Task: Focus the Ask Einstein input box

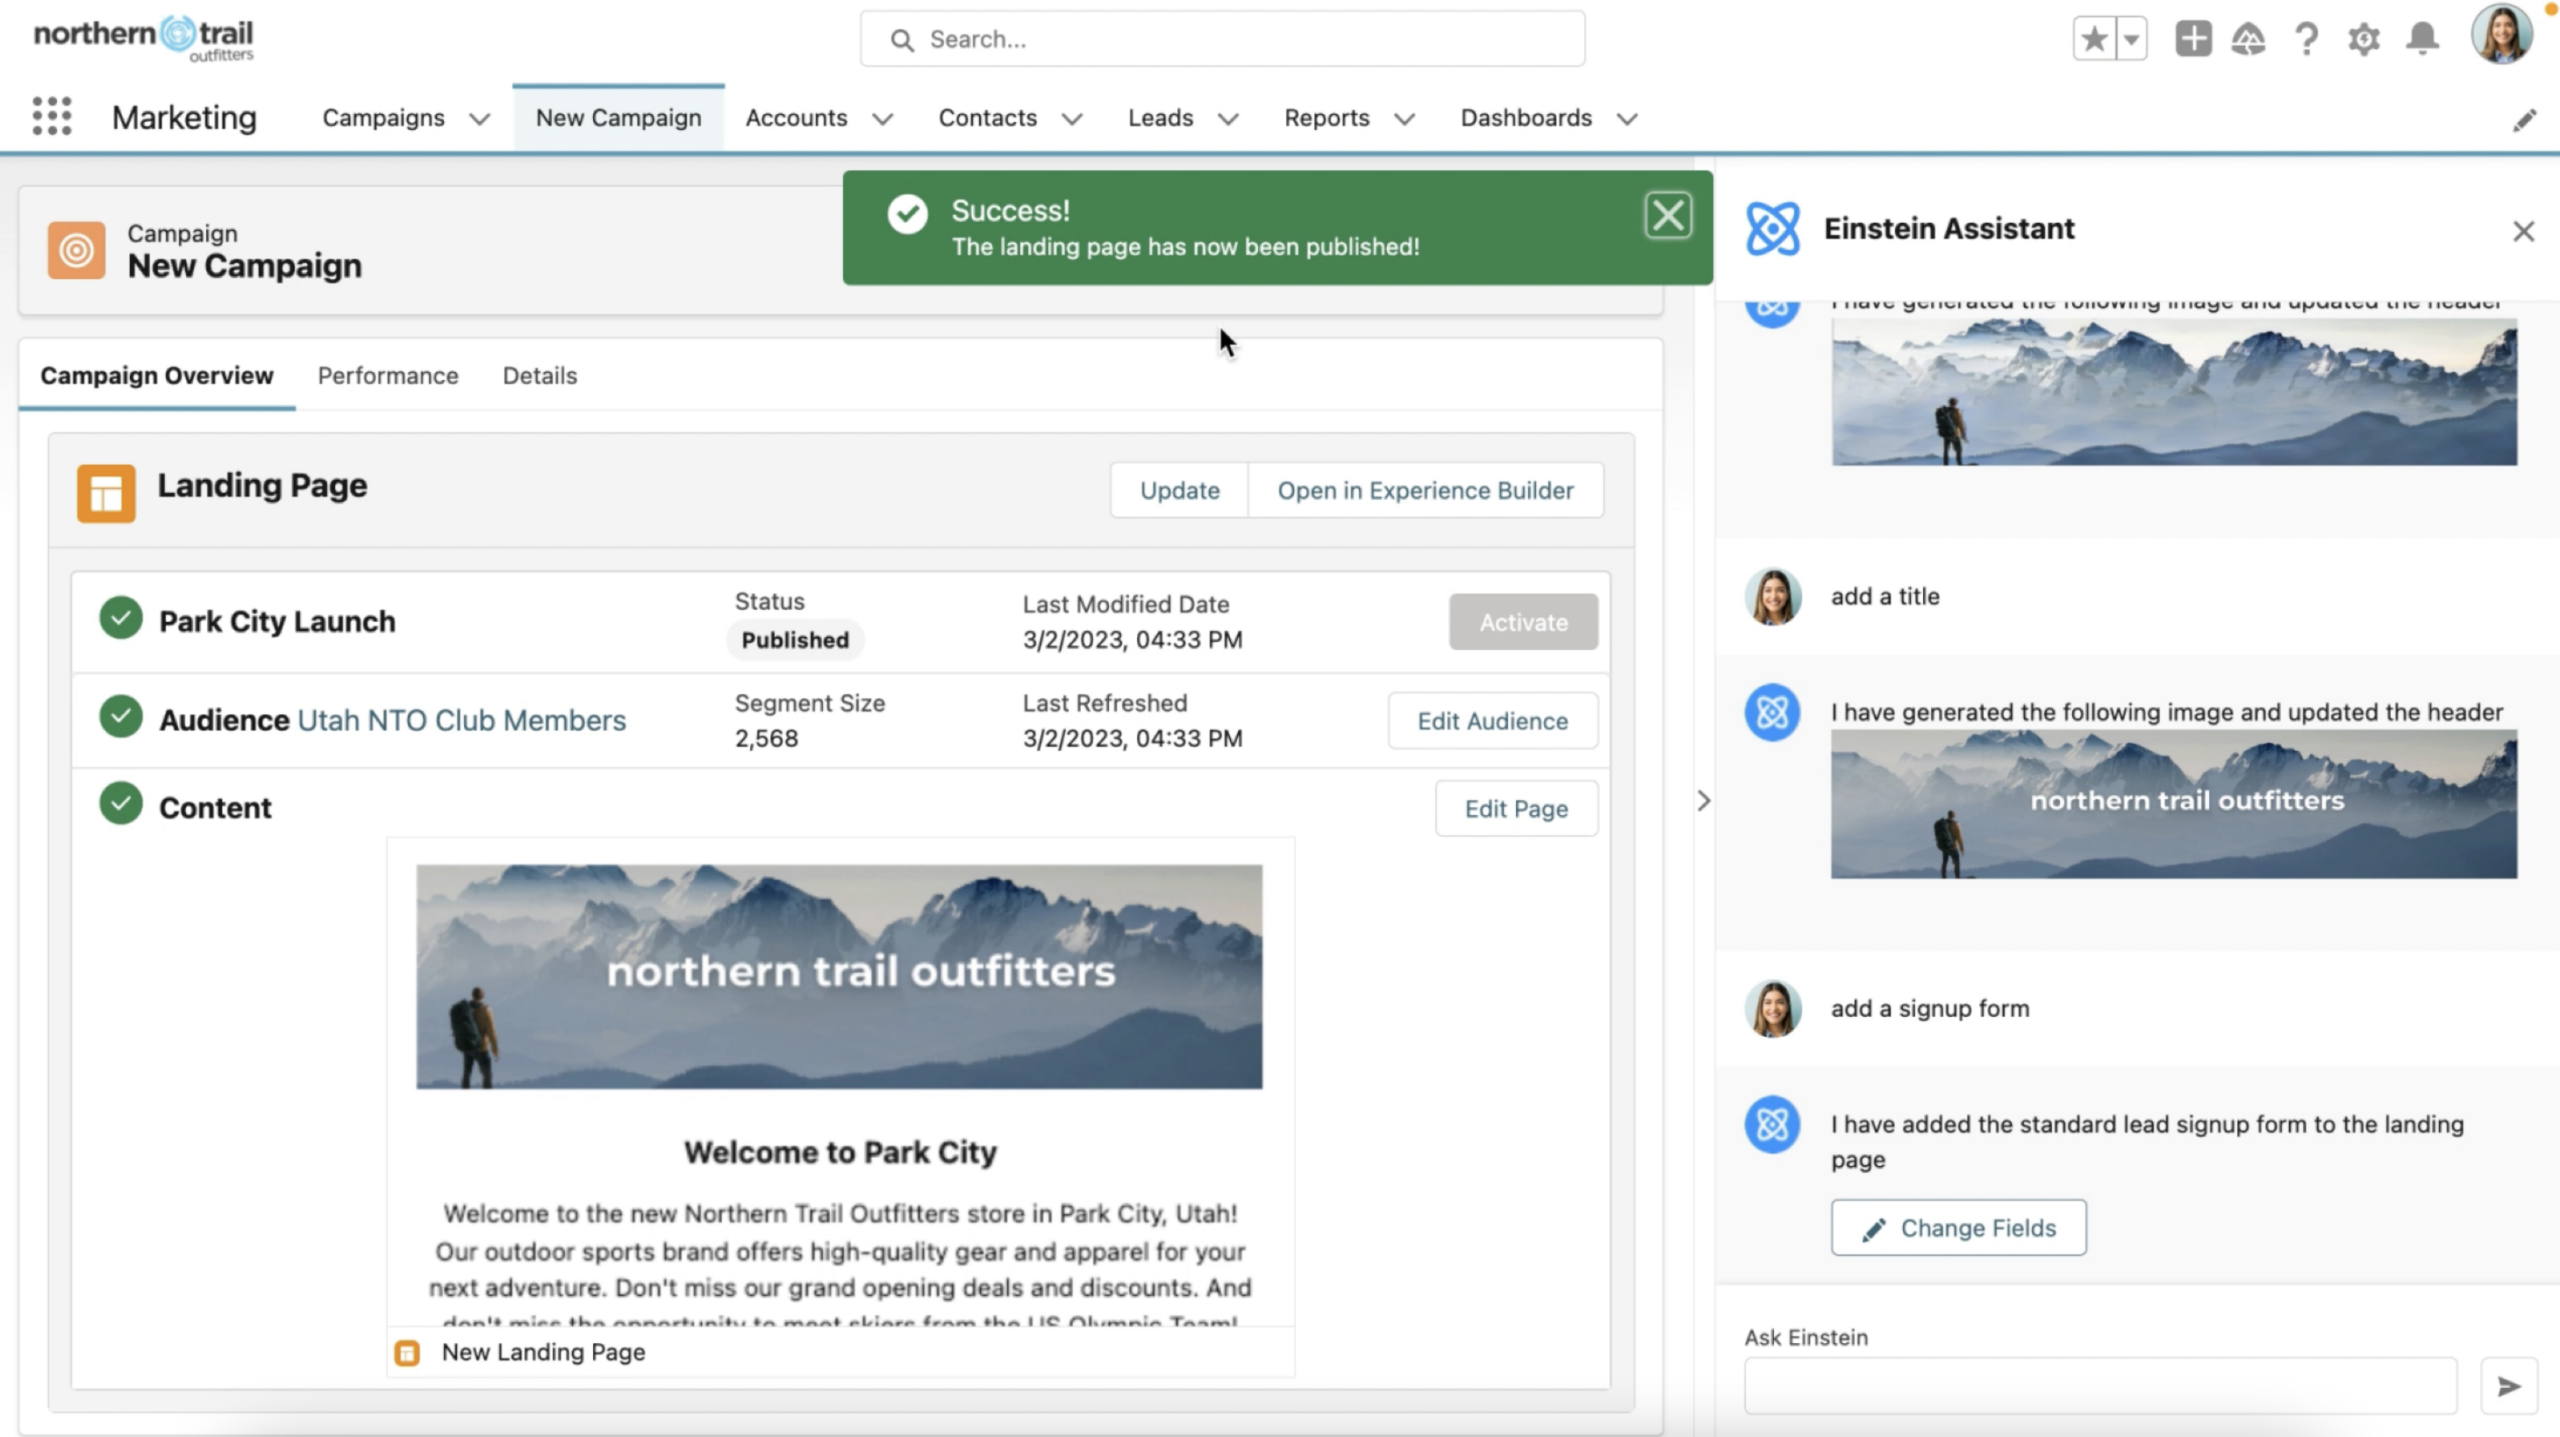Action: 2100,1386
